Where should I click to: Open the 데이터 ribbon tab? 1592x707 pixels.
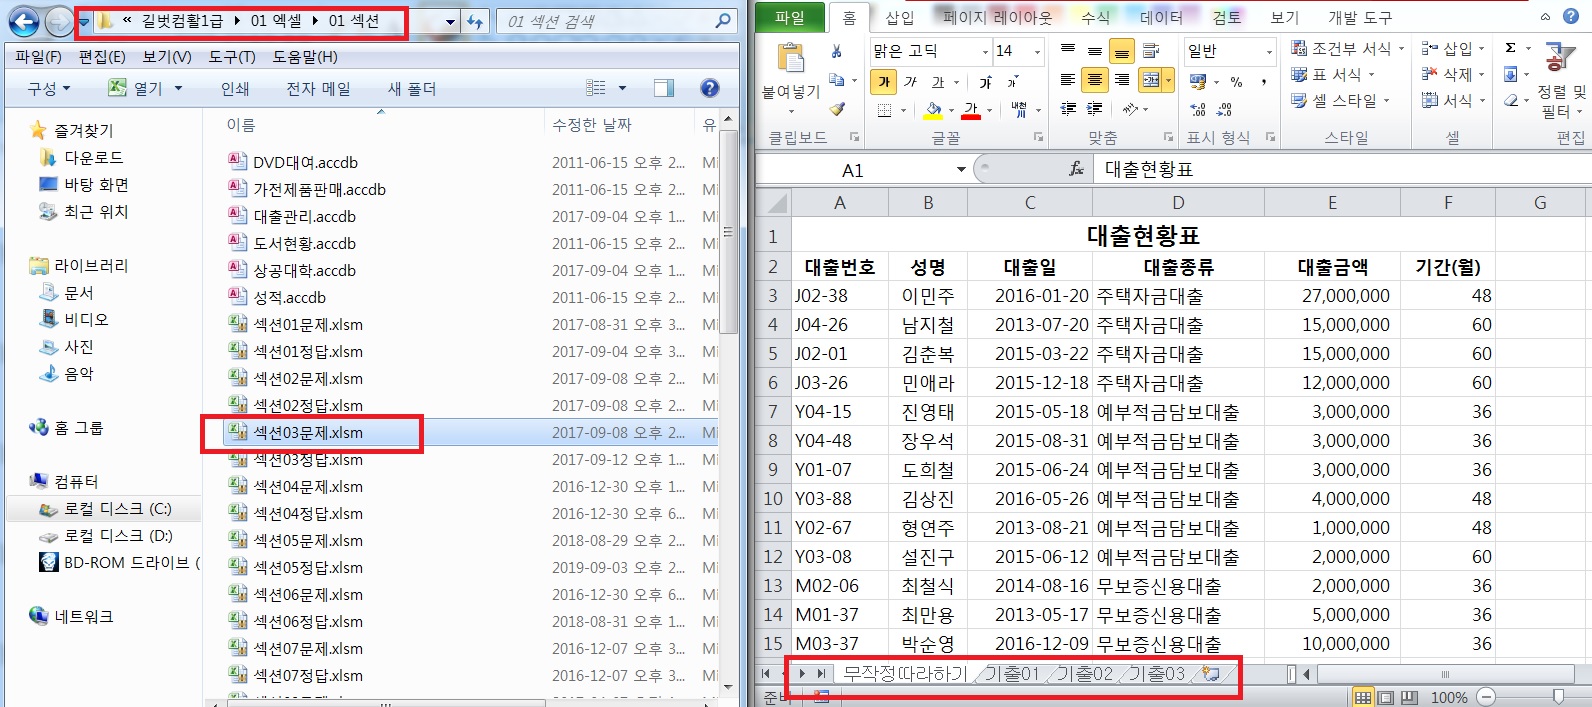click(1160, 17)
